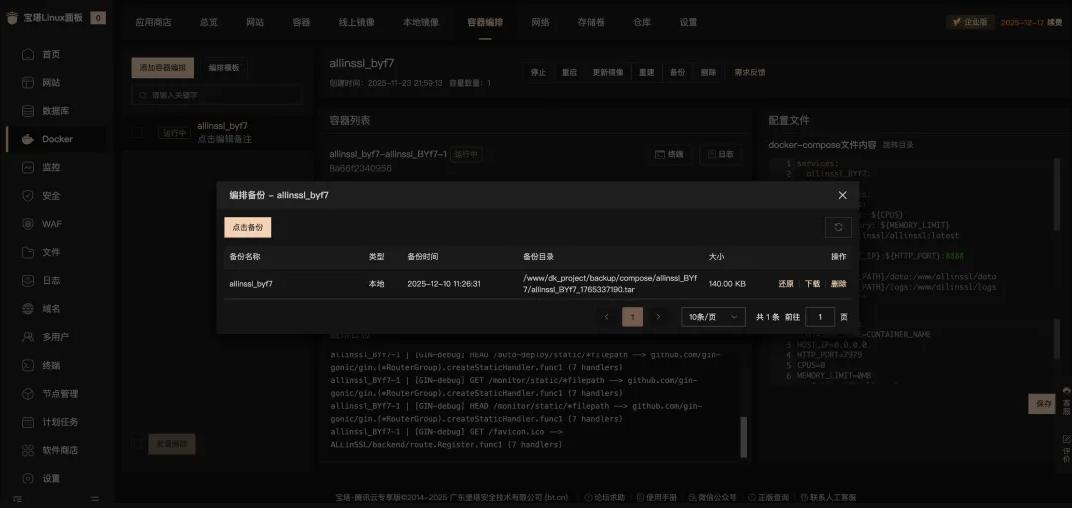Image resolution: width=1072 pixels, height=508 pixels.
Task: Switch to the 网络 tab
Action: pos(540,22)
